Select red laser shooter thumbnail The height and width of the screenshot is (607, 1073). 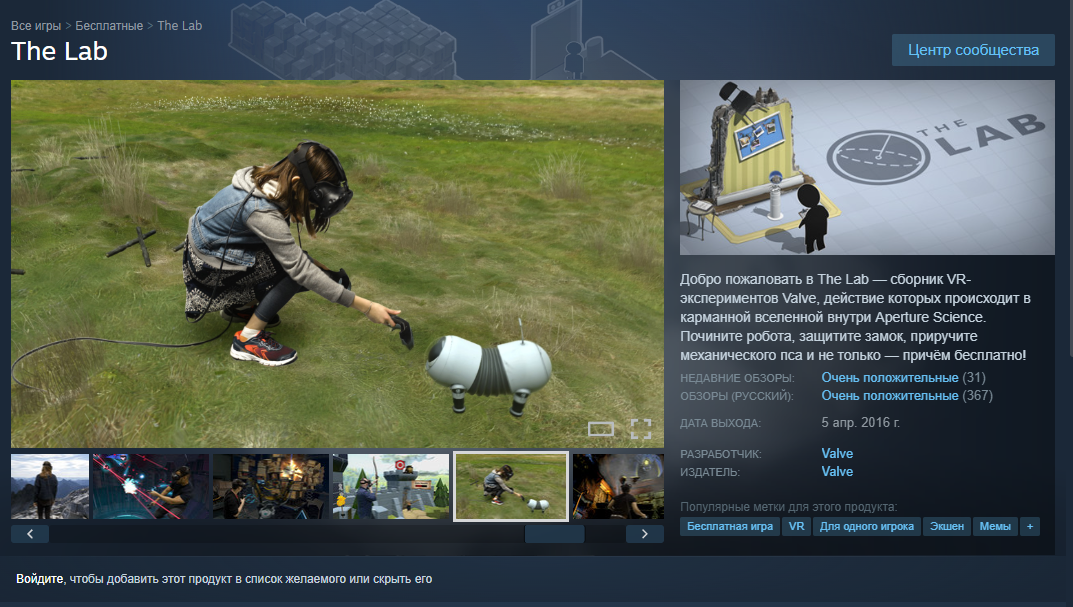pos(151,487)
